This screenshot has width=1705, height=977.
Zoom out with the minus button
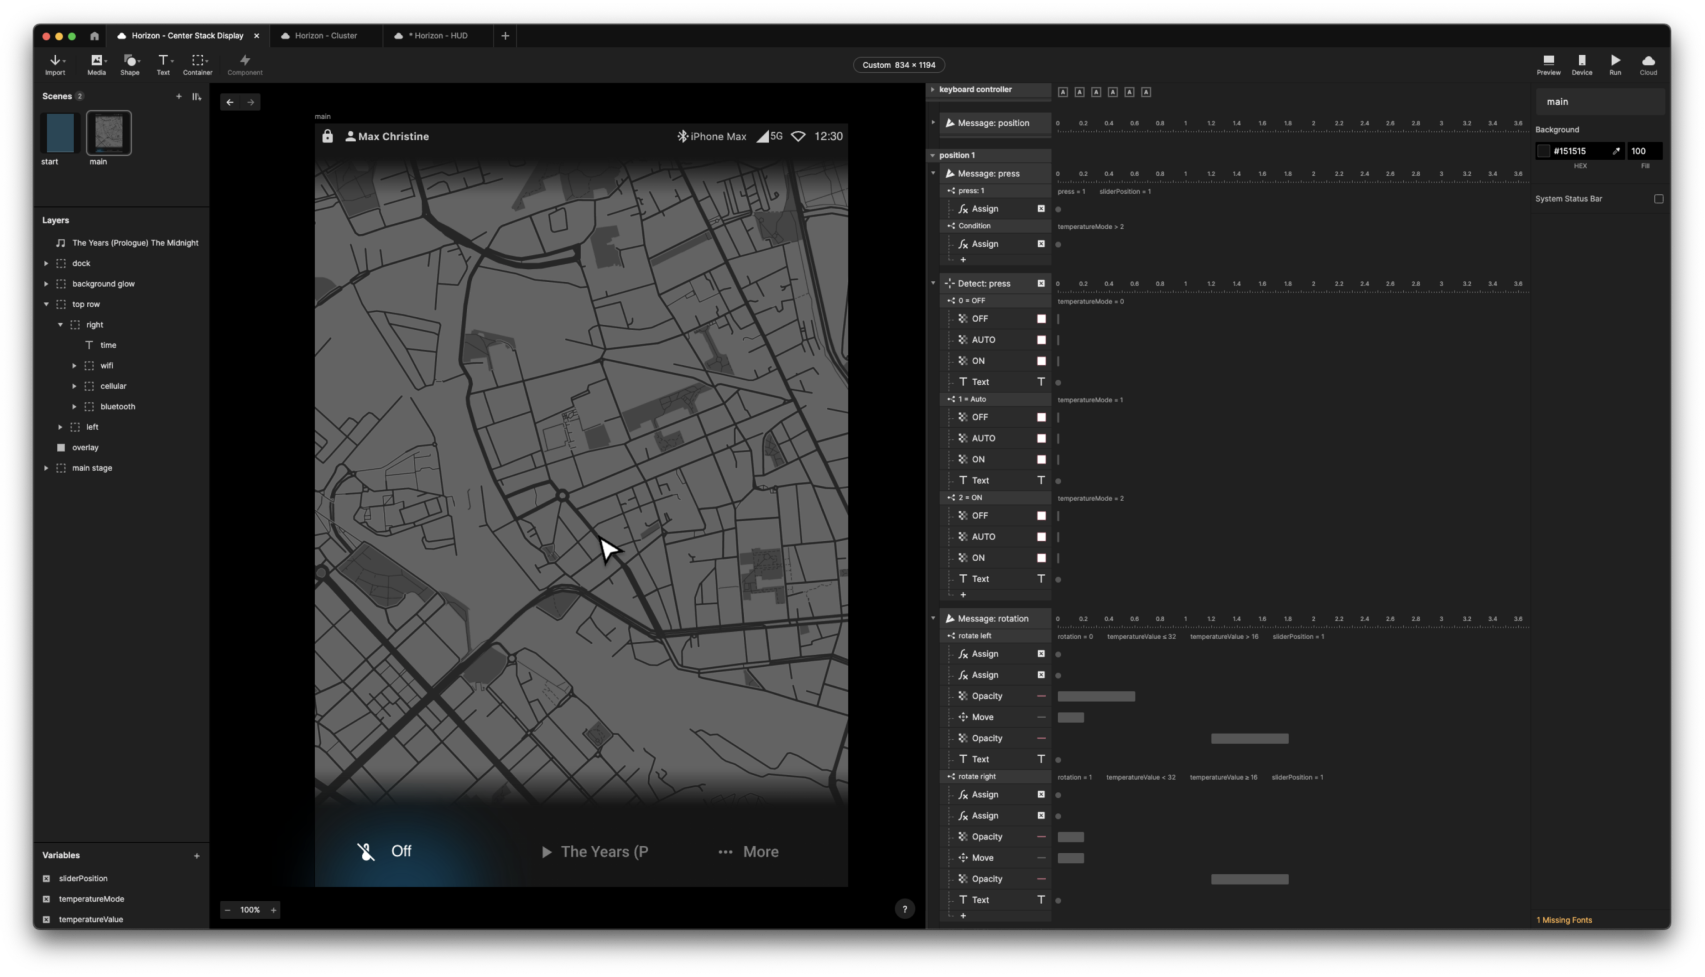tap(228, 910)
